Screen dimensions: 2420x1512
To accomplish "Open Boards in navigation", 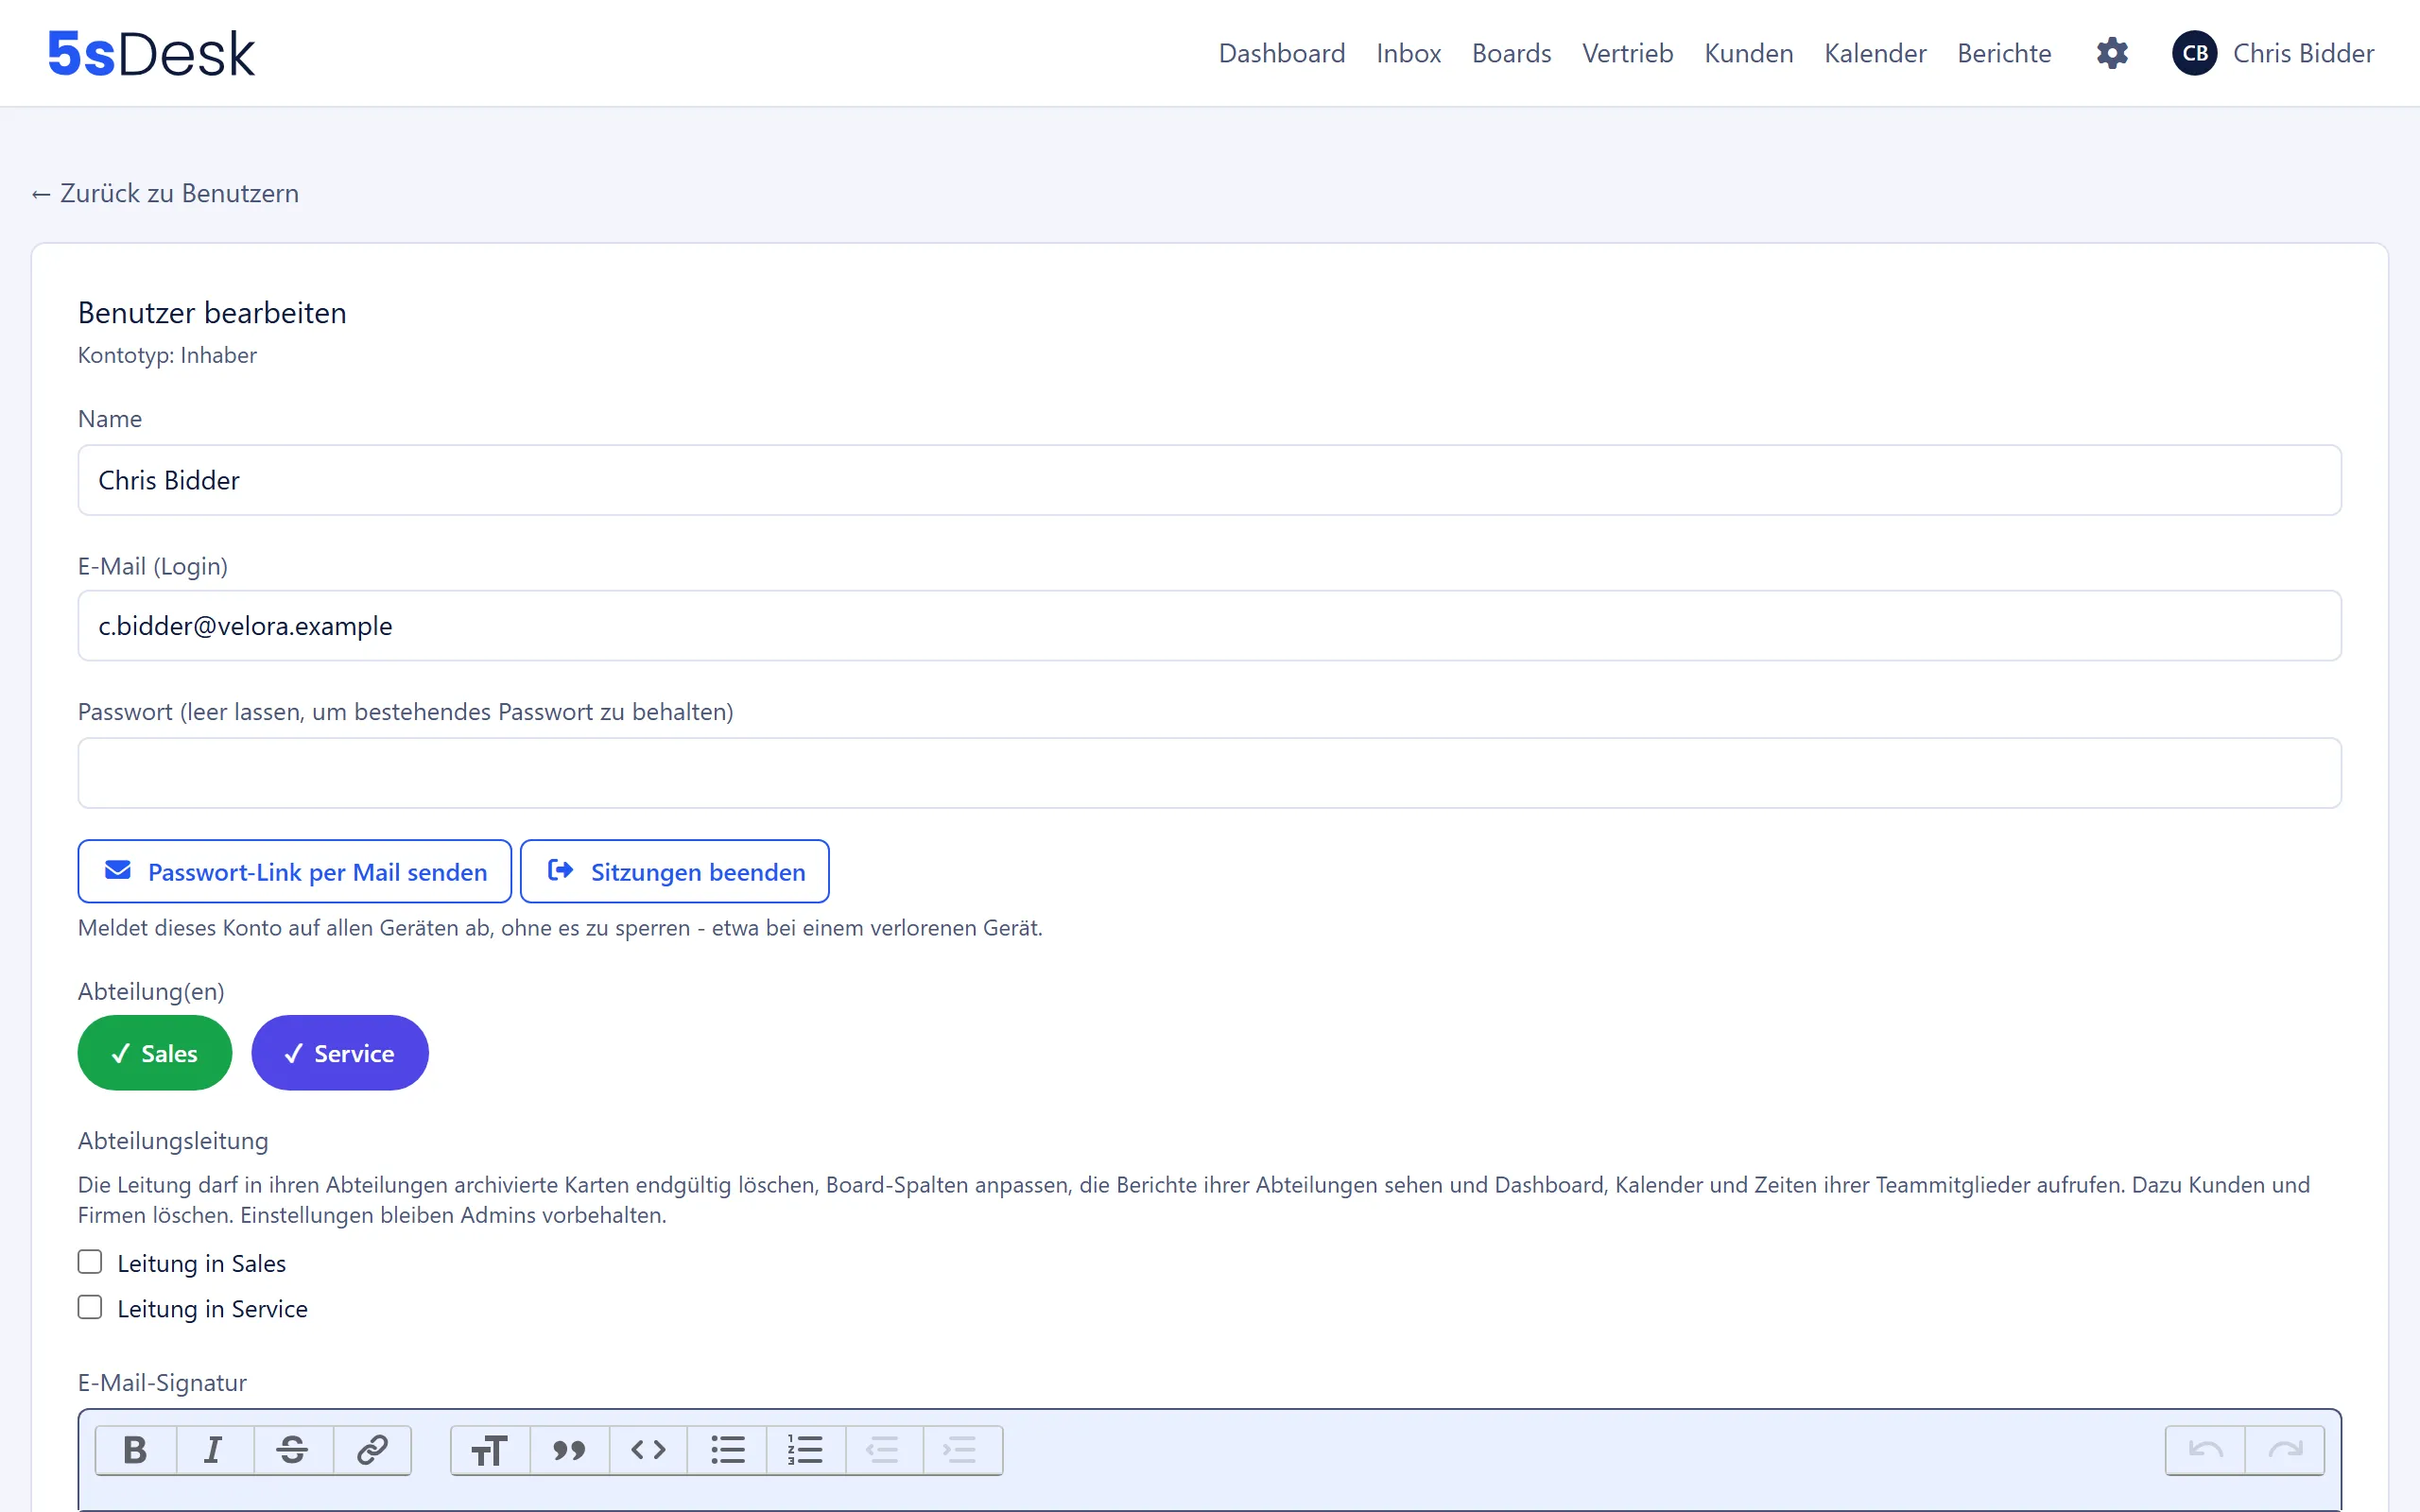I will [x=1511, y=53].
